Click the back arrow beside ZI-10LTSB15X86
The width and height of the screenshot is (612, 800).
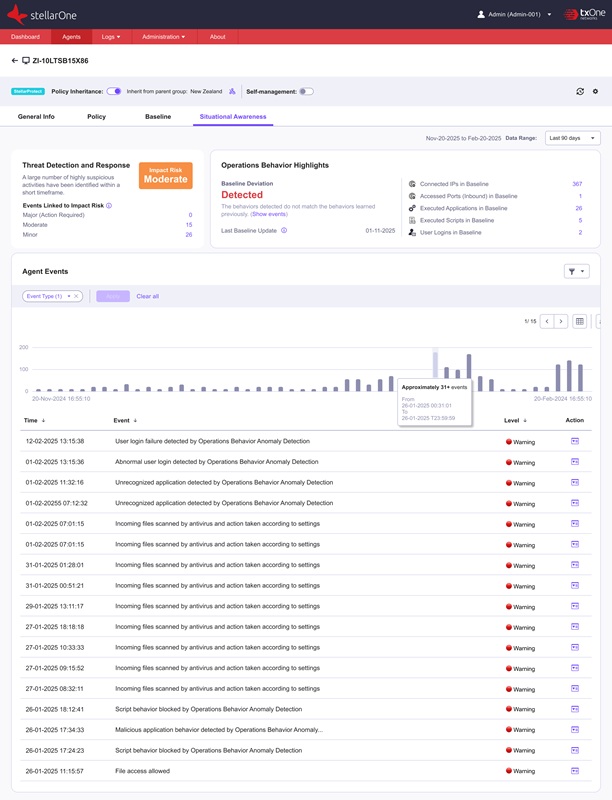pyautogui.click(x=15, y=61)
